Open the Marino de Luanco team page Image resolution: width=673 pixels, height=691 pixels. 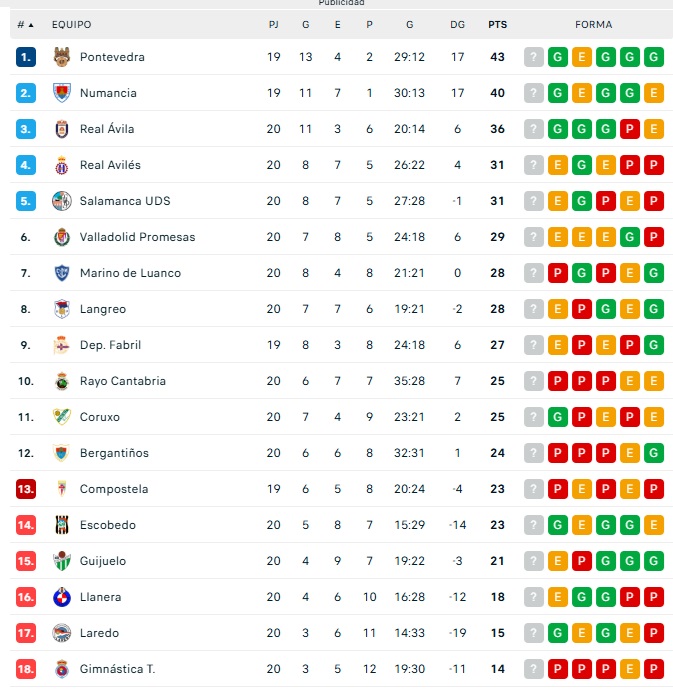130,273
